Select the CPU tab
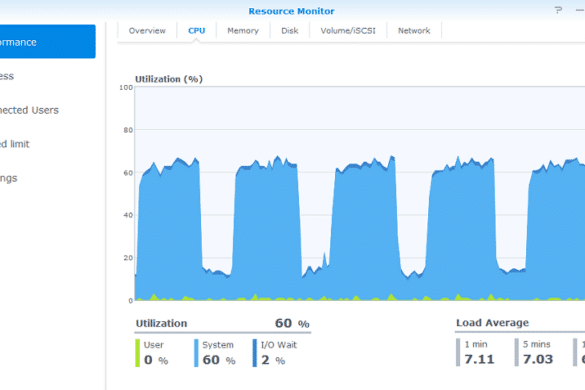The height and width of the screenshot is (390, 585). 196,31
